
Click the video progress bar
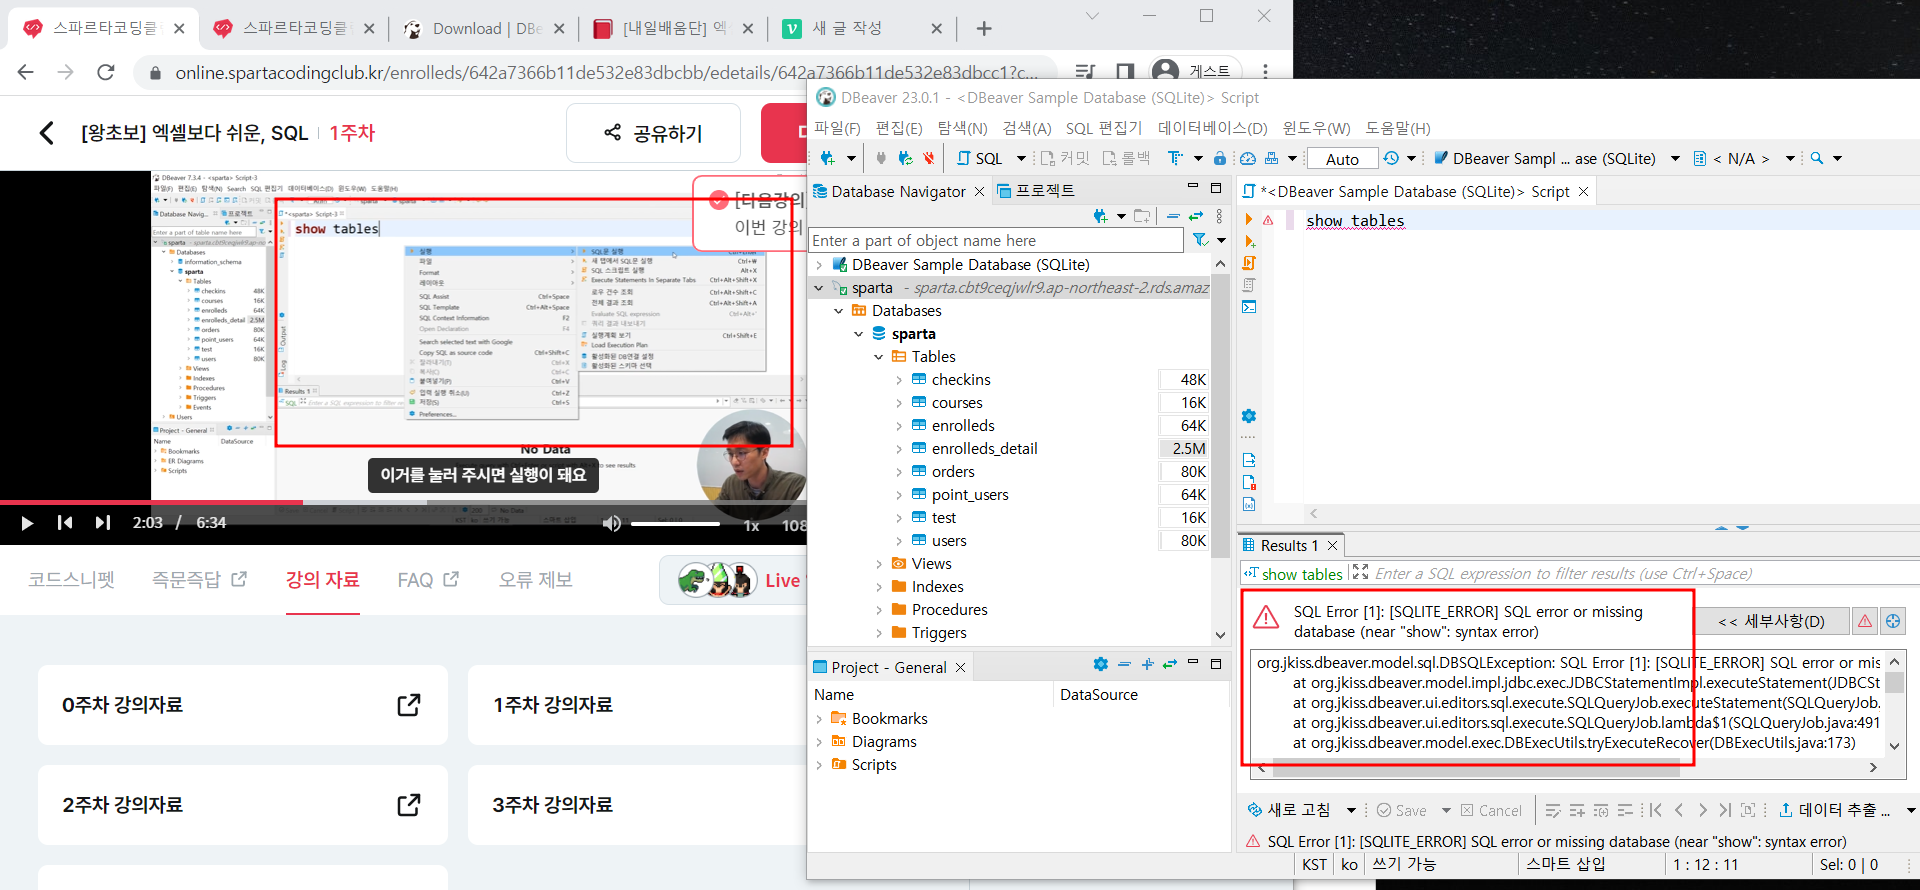(403, 502)
